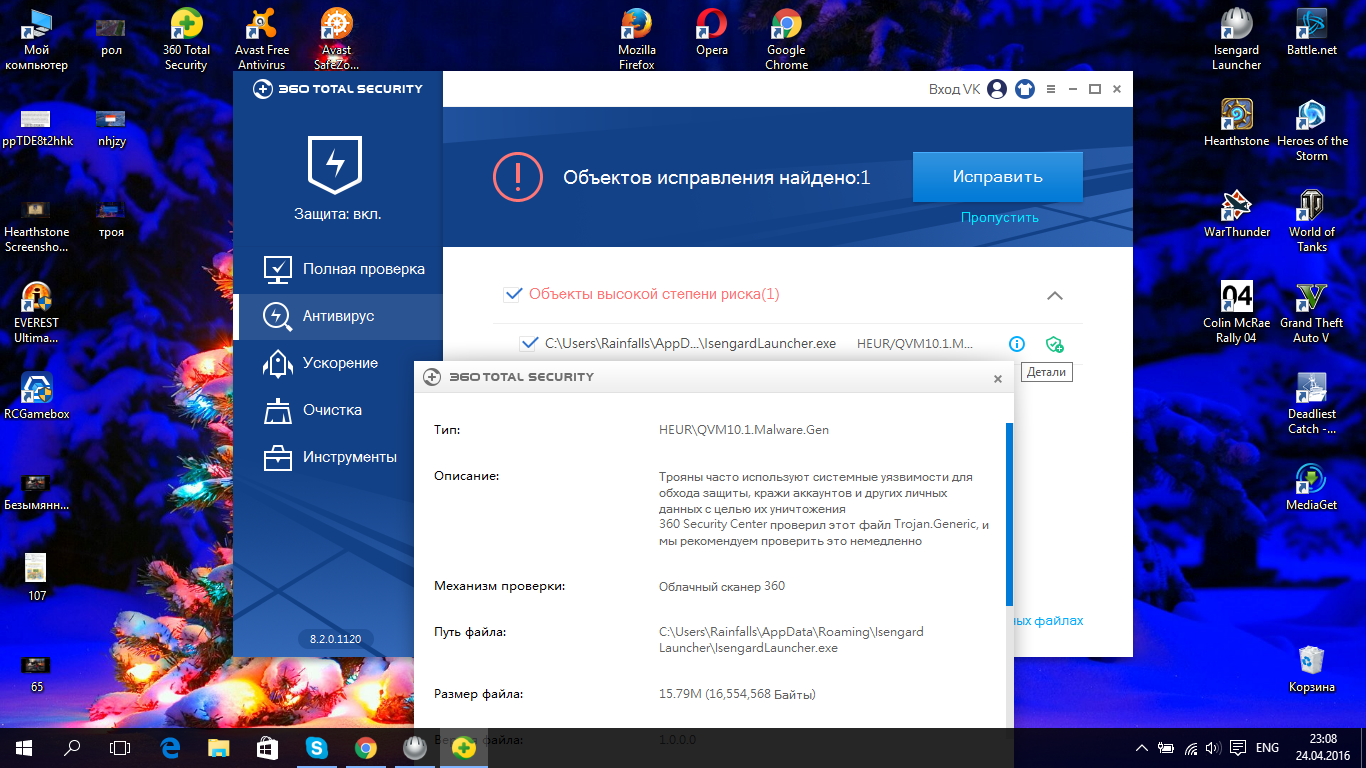
Task: Uncheck the IsengardLauncher.exe threat checkbox
Action: pos(529,344)
